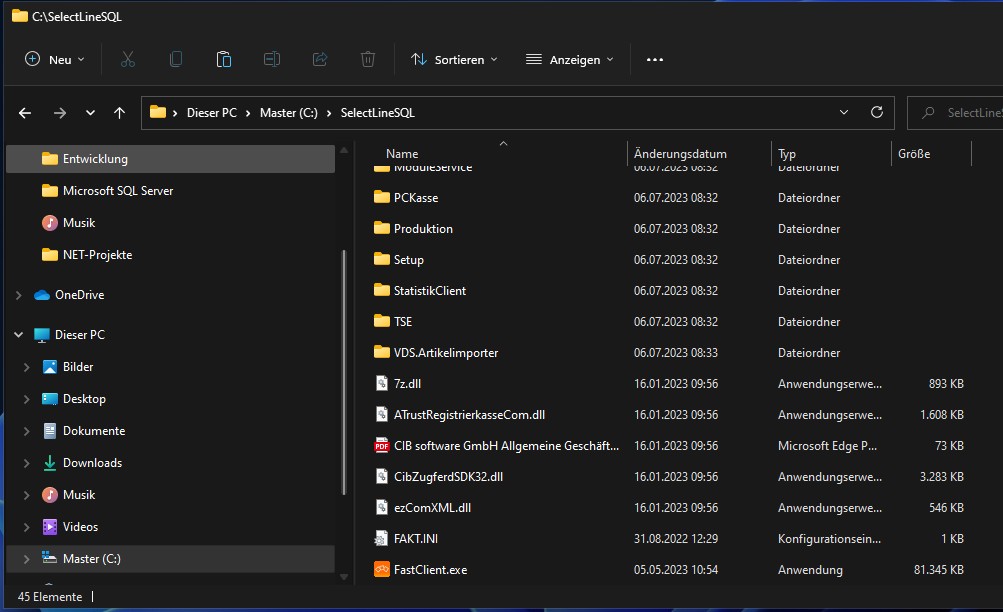The height and width of the screenshot is (612, 1003).
Task: Click the Delete trash can icon
Action: 368,59
